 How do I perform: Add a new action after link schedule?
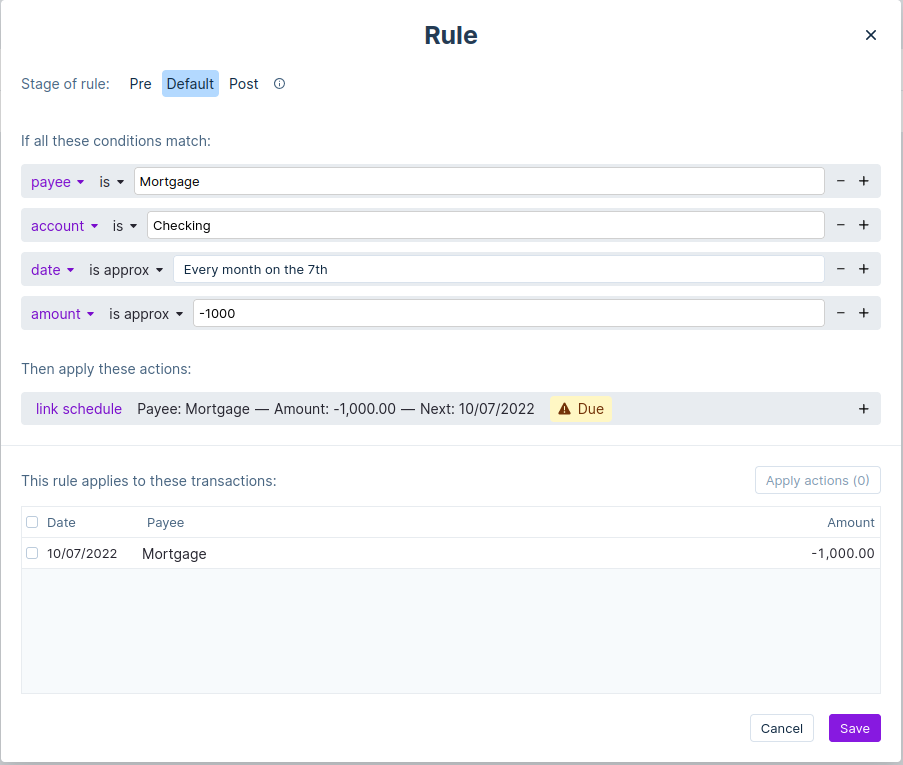[863, 409]
